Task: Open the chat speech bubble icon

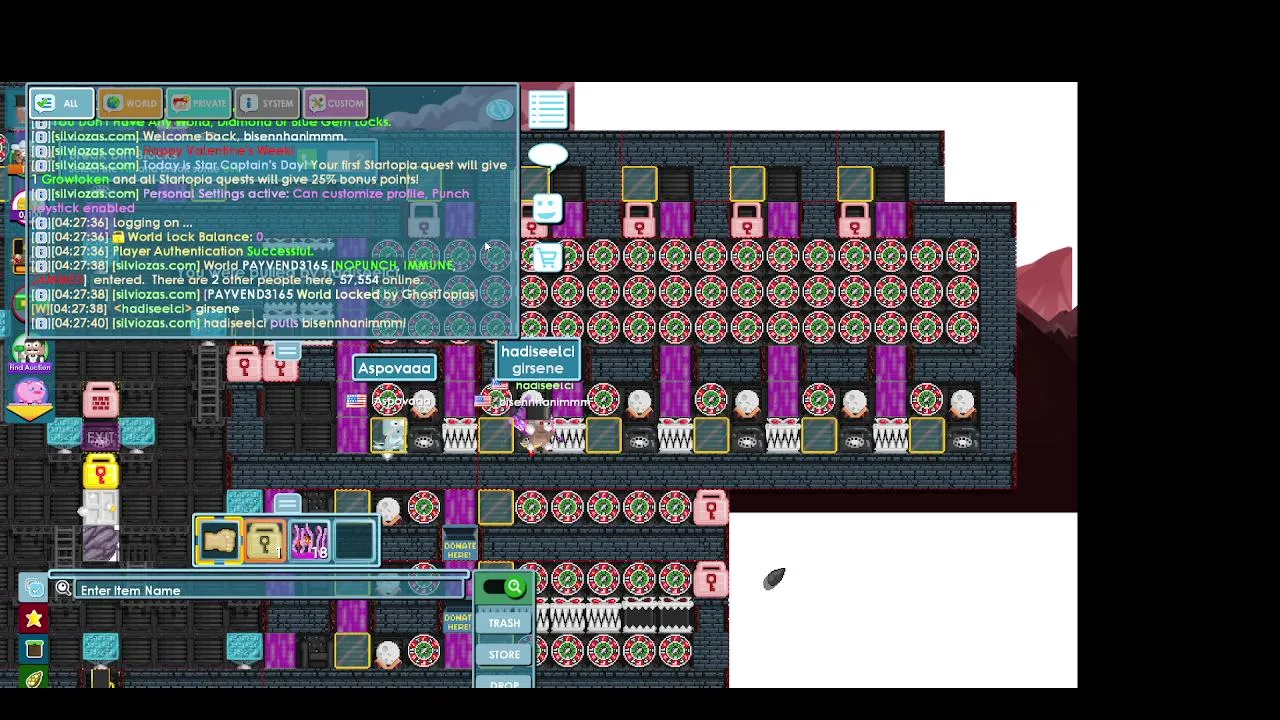Action: (548, 155)
